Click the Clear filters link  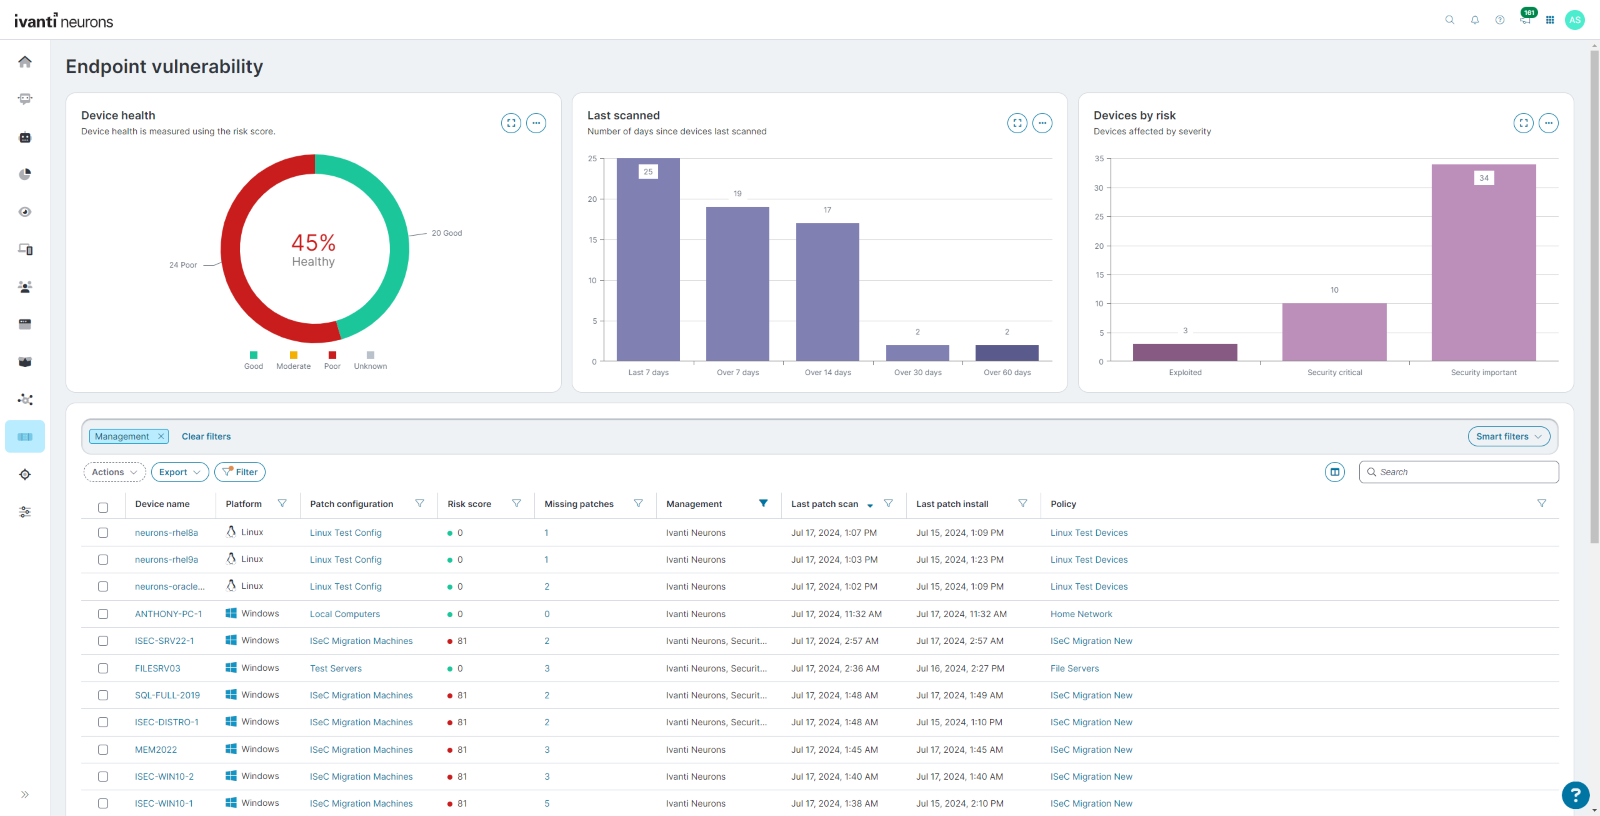coord(206,436)
